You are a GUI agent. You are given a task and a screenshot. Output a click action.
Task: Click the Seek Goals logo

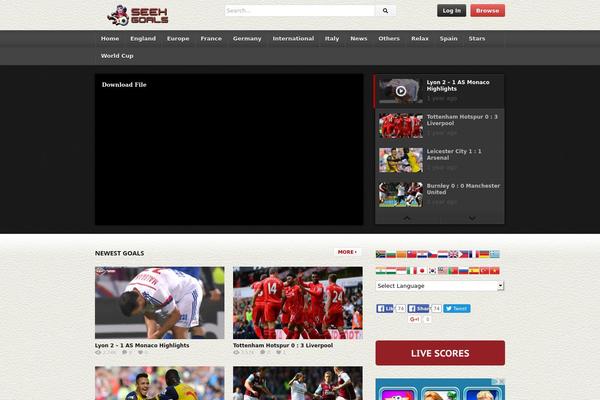coord(137,15)
